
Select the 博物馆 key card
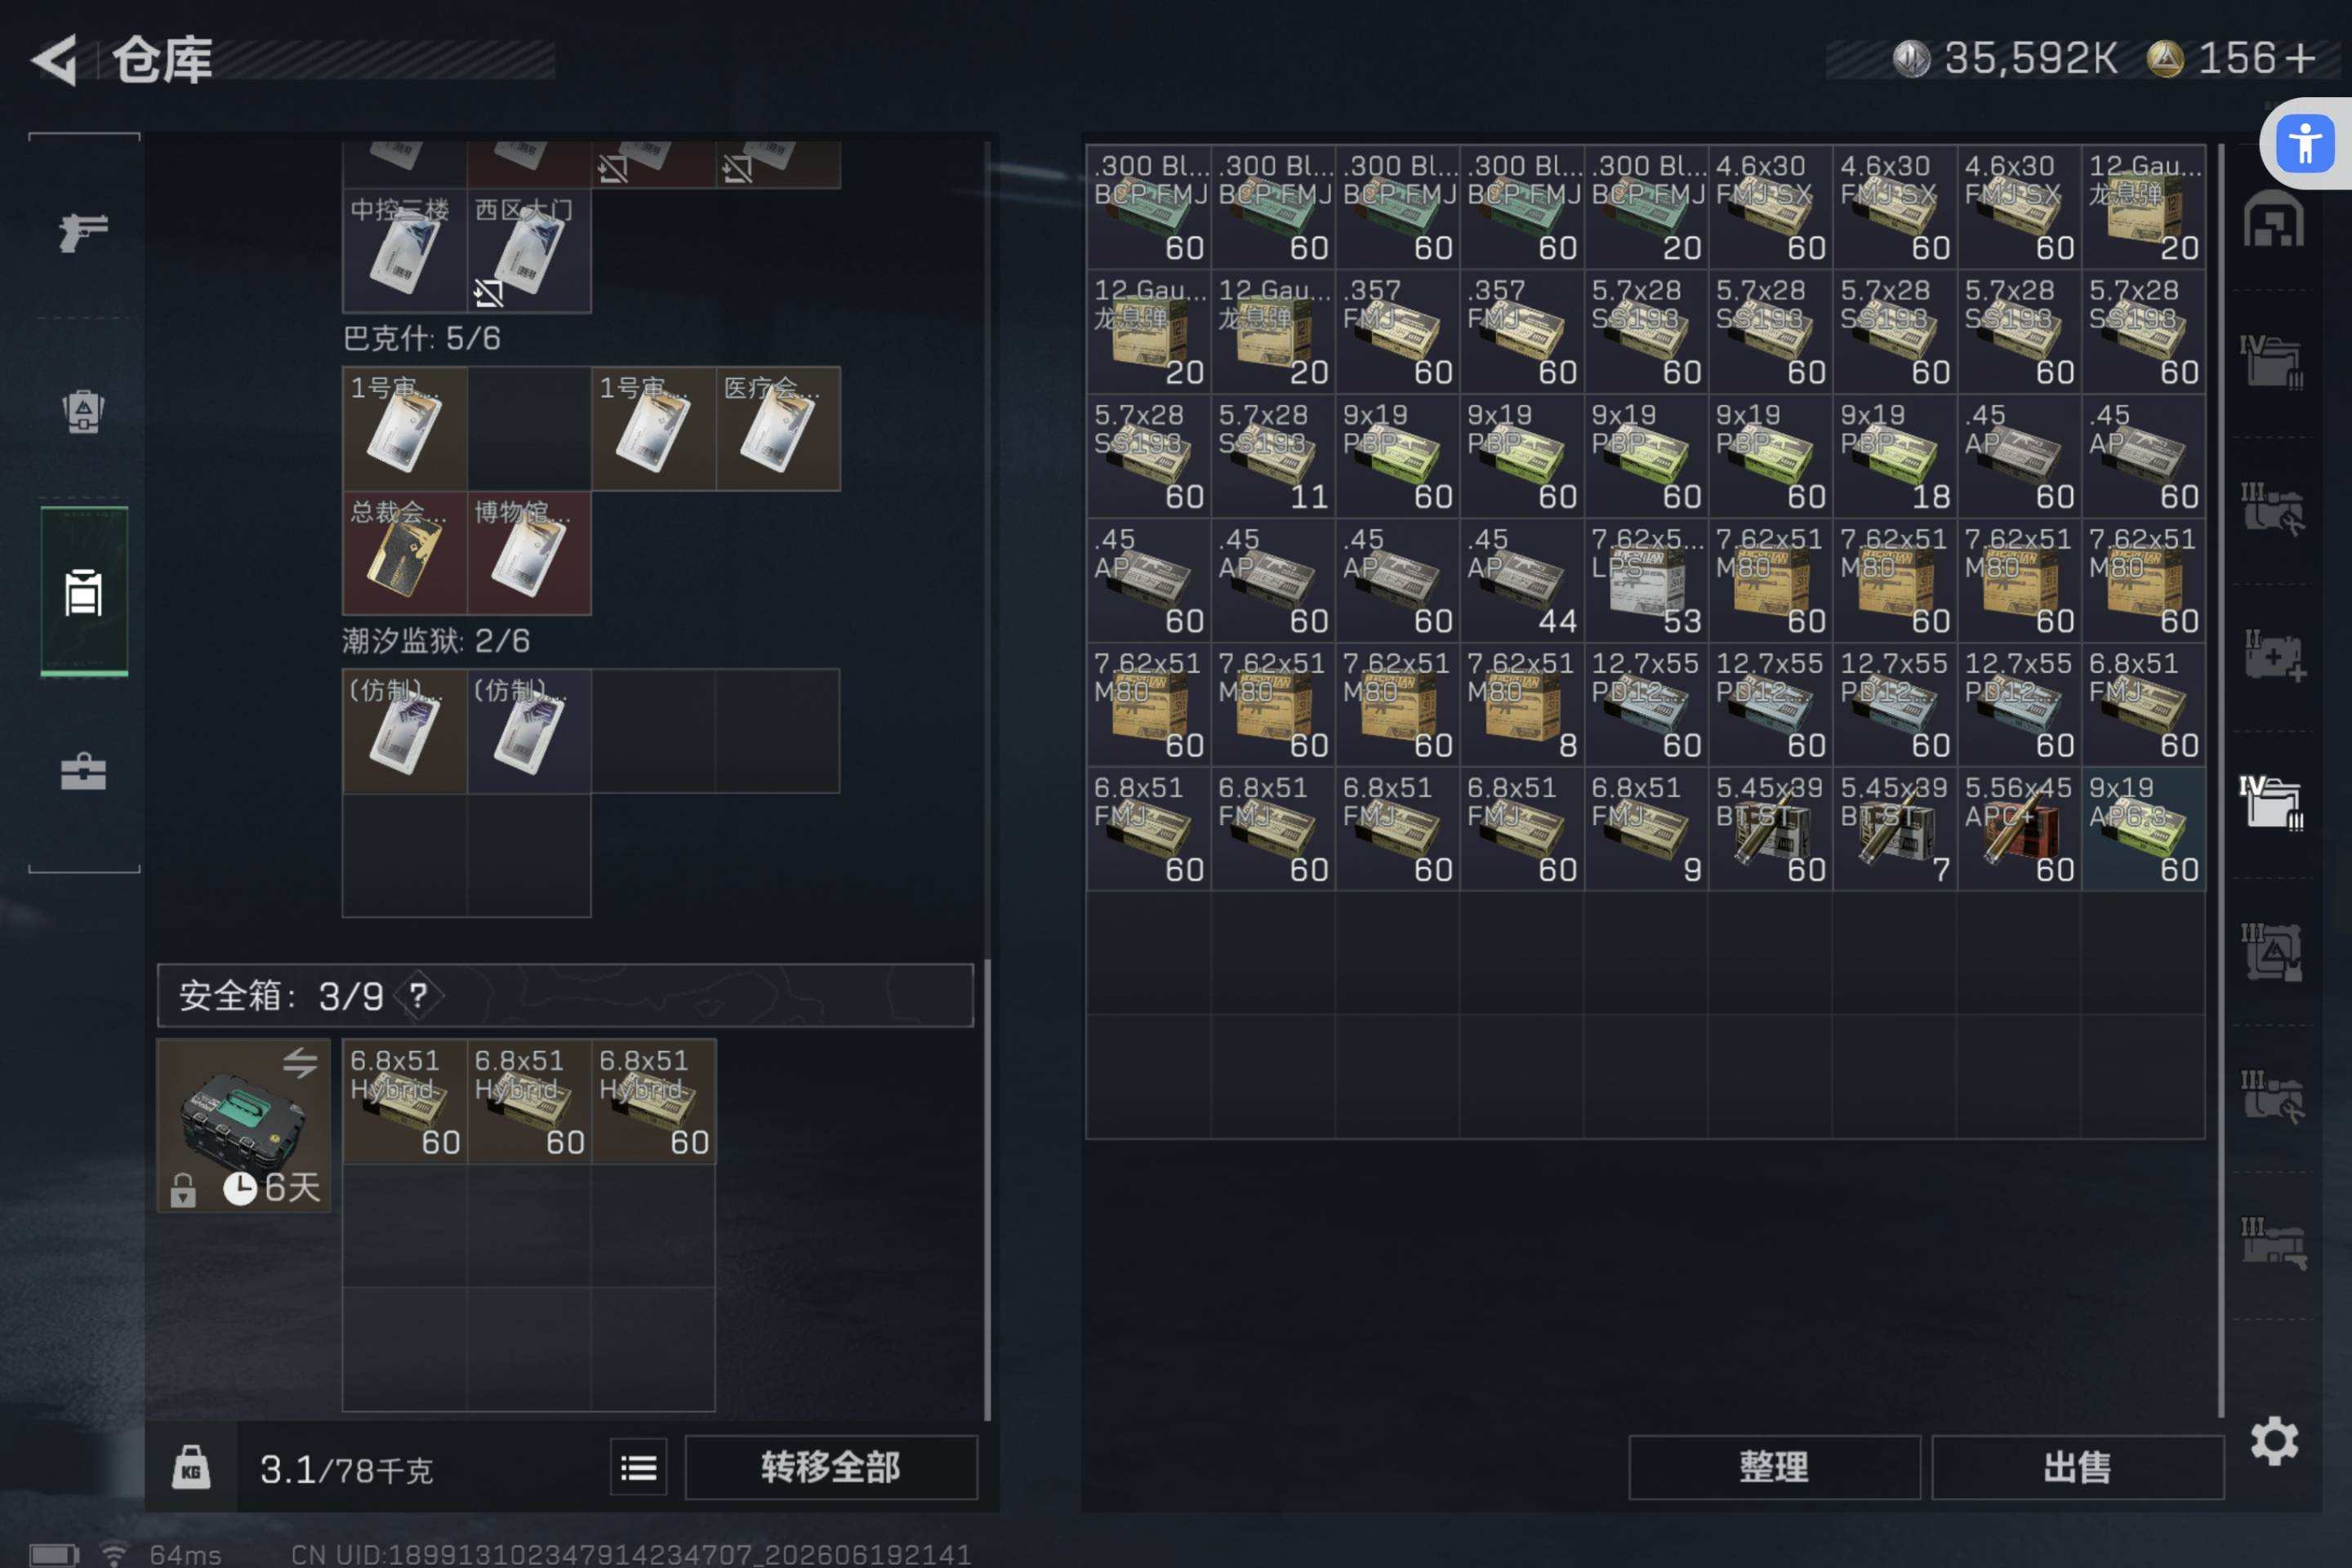tap(529, 553)
